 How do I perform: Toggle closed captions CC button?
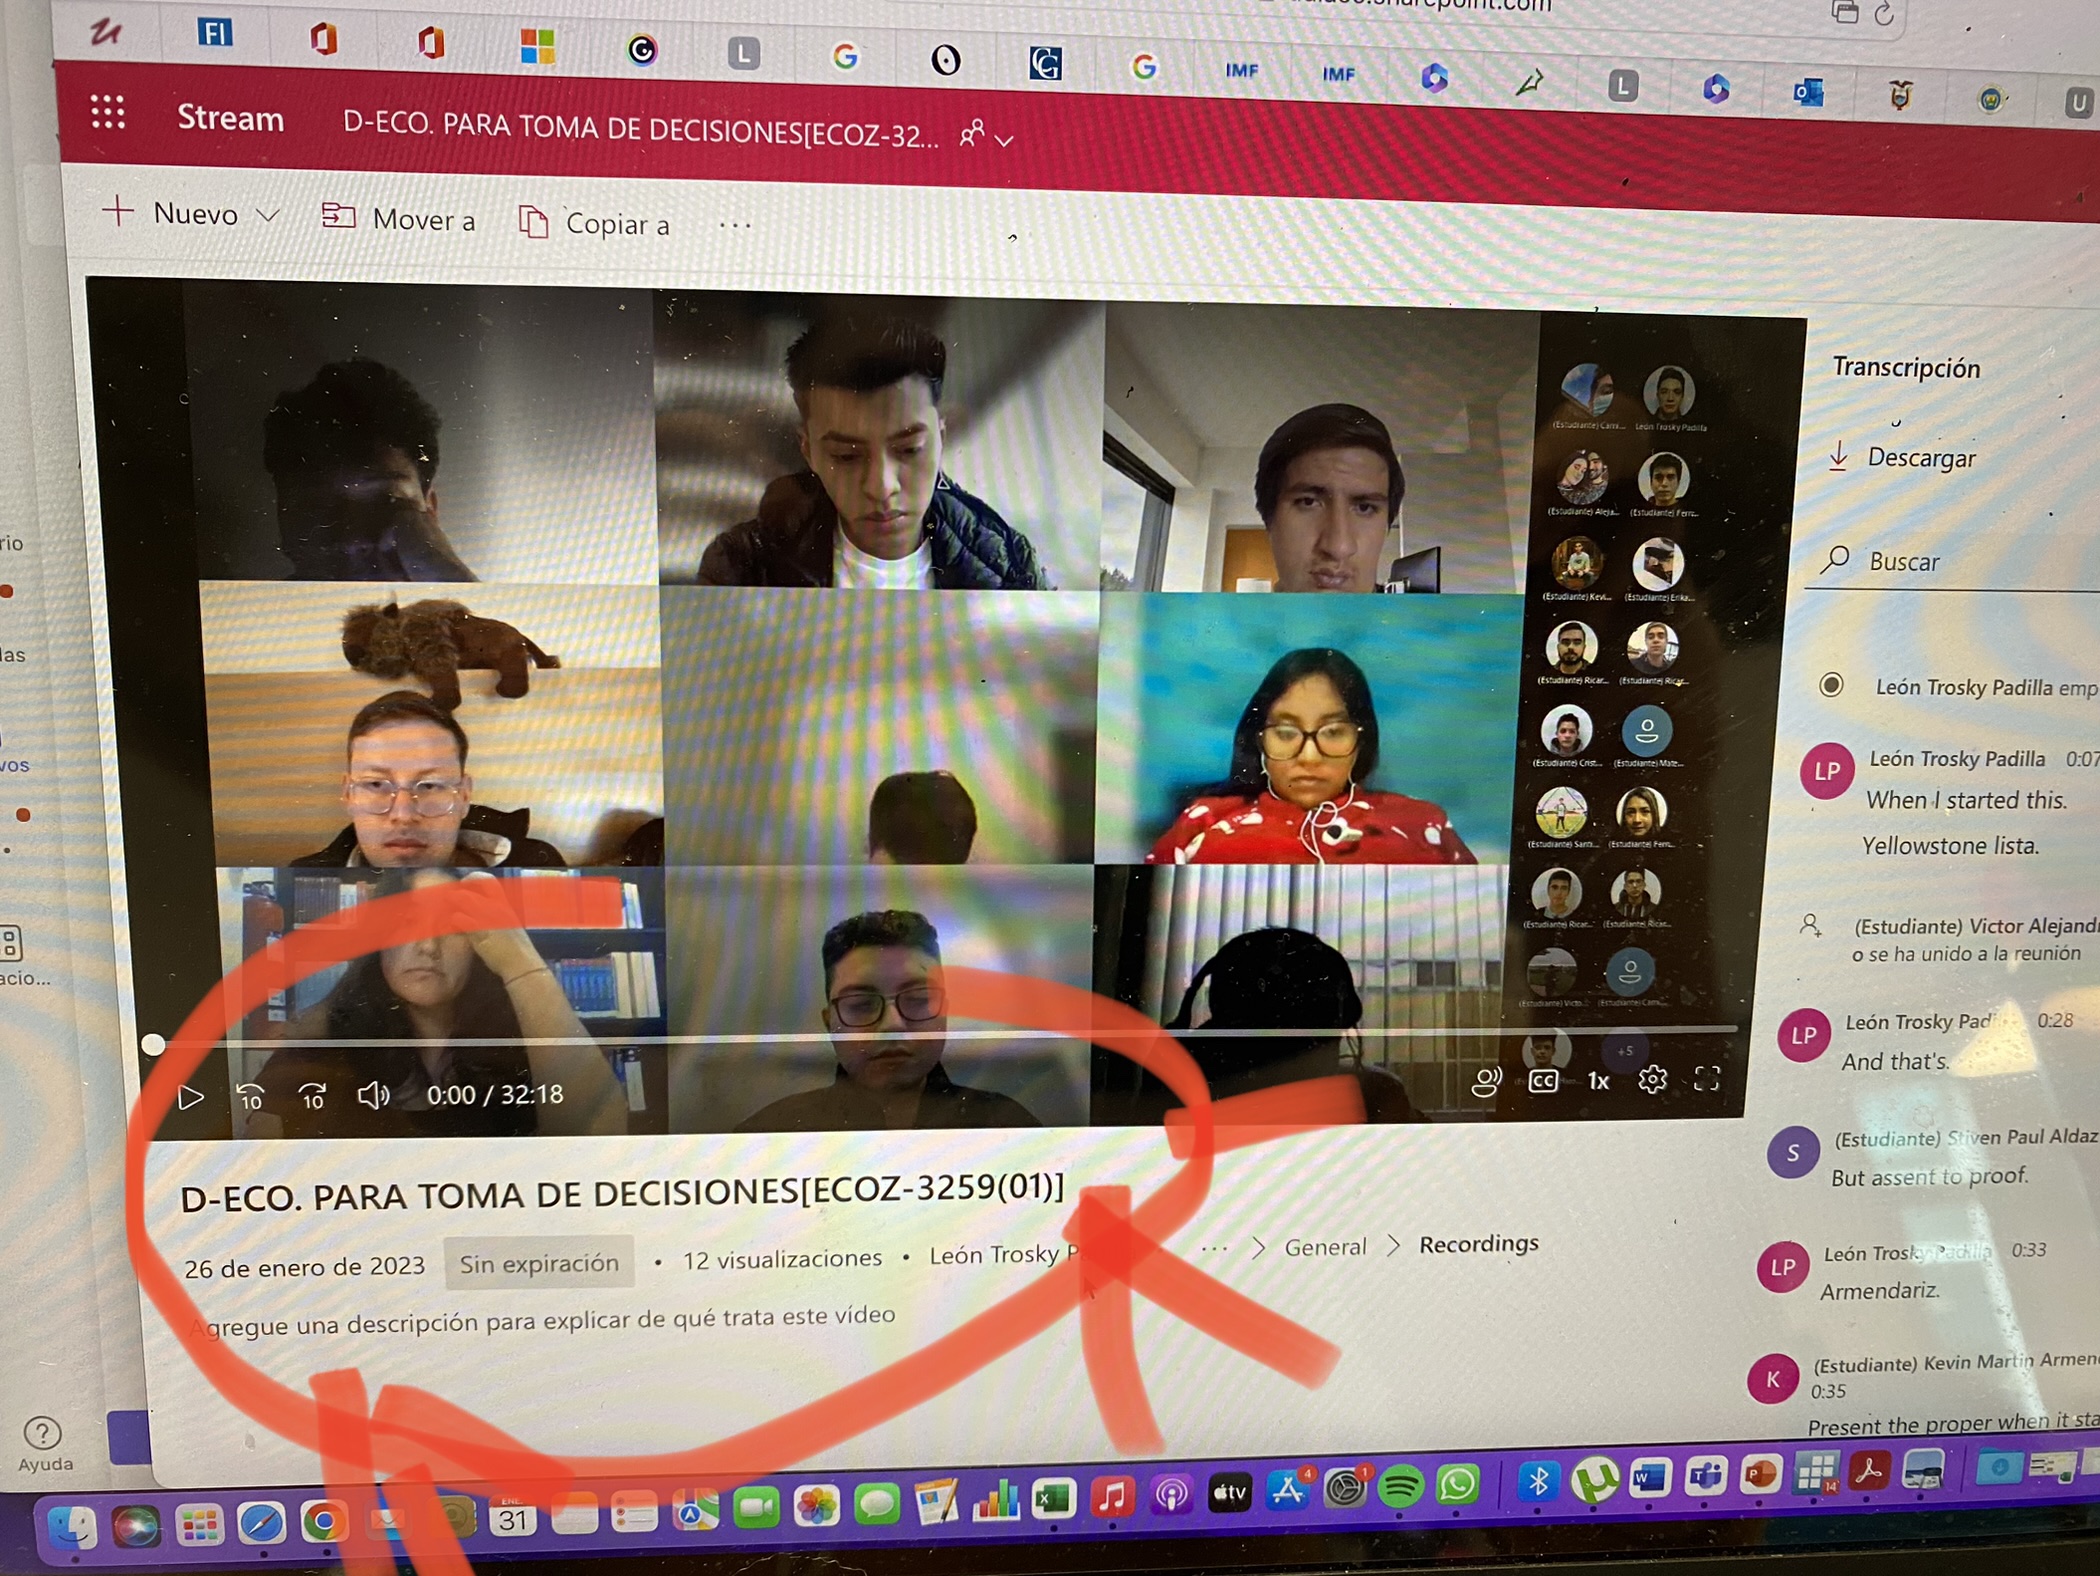[1543, 1081]
